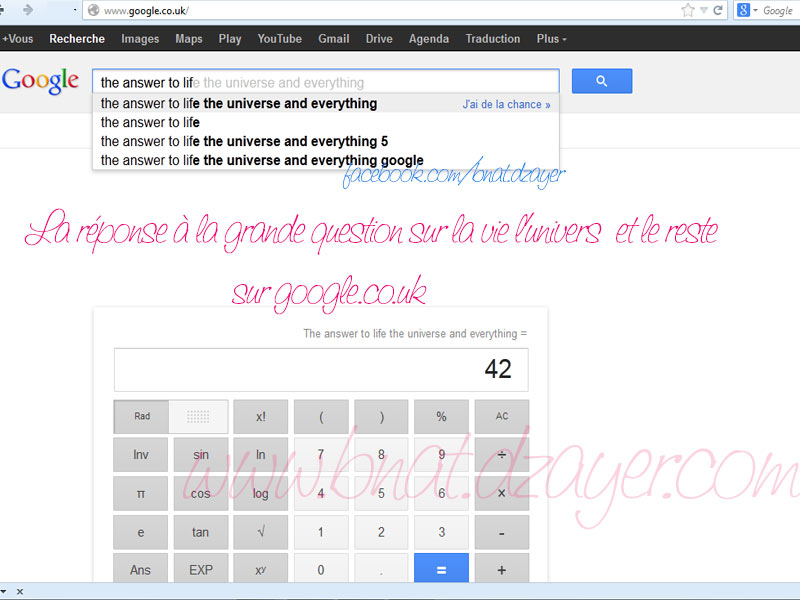Image resolution: width=800 pixels, height=600 pixels.
Task: Click the factorial x! key
Action: [261, 416]
